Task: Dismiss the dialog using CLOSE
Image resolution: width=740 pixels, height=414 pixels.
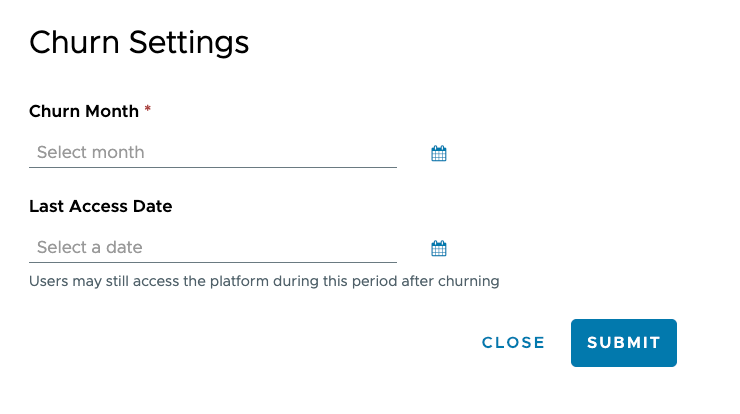Action: point(513,343)
